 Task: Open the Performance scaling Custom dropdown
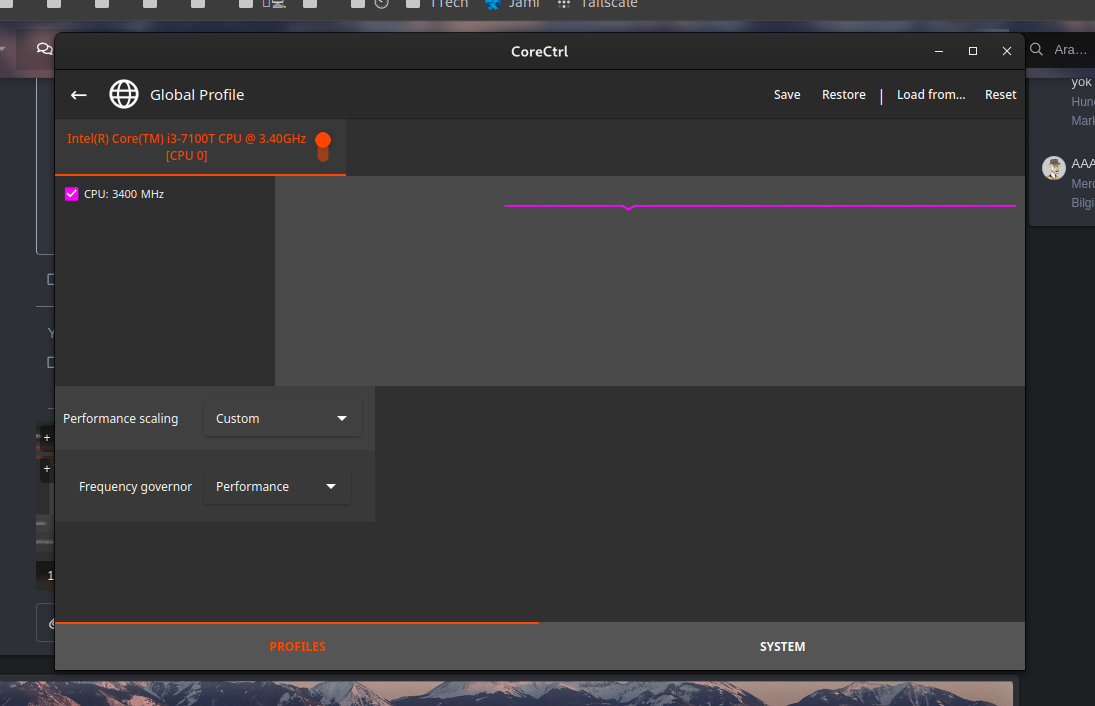click(x=282, y=418)
